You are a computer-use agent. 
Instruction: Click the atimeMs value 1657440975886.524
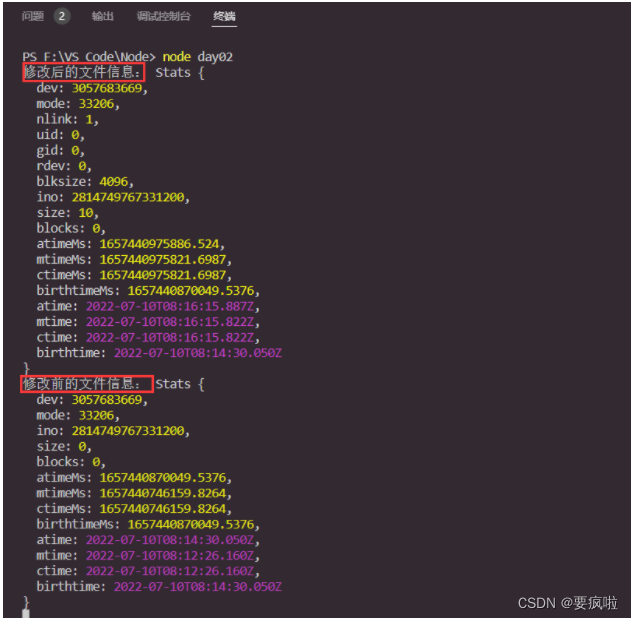159,244
